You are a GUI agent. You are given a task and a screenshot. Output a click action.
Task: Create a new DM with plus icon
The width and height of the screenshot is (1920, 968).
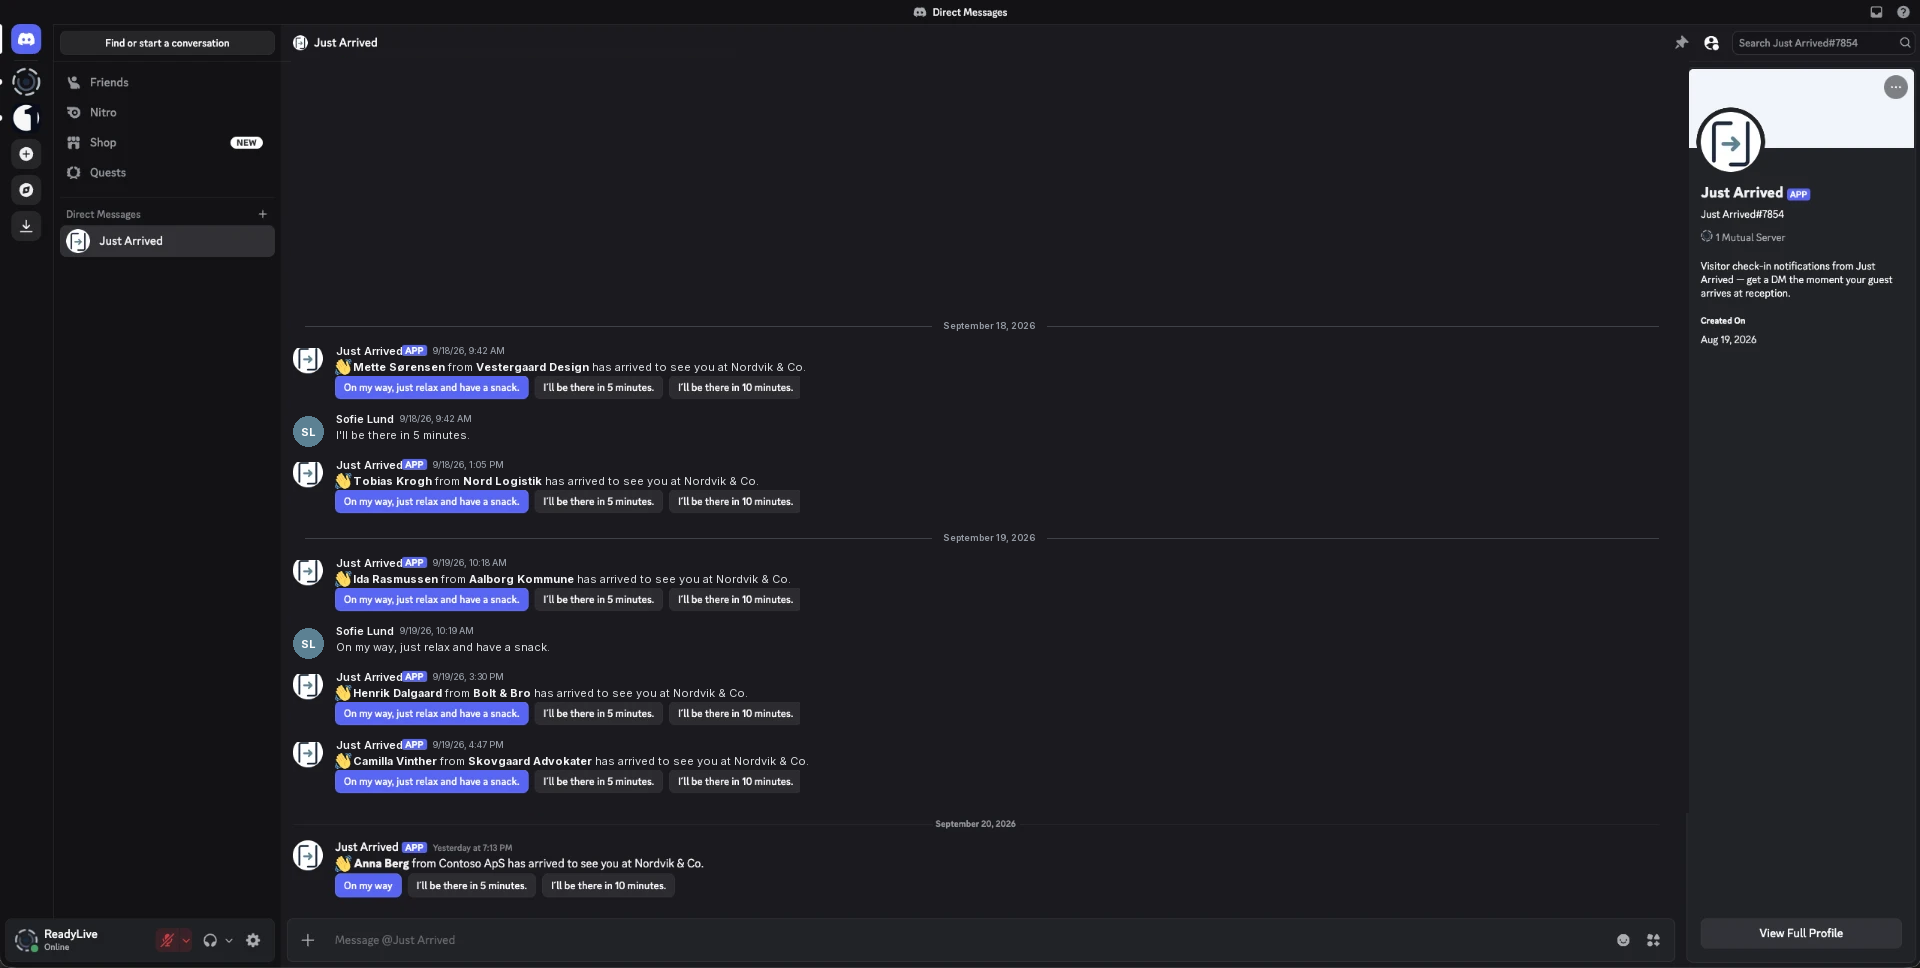(263, 214)
